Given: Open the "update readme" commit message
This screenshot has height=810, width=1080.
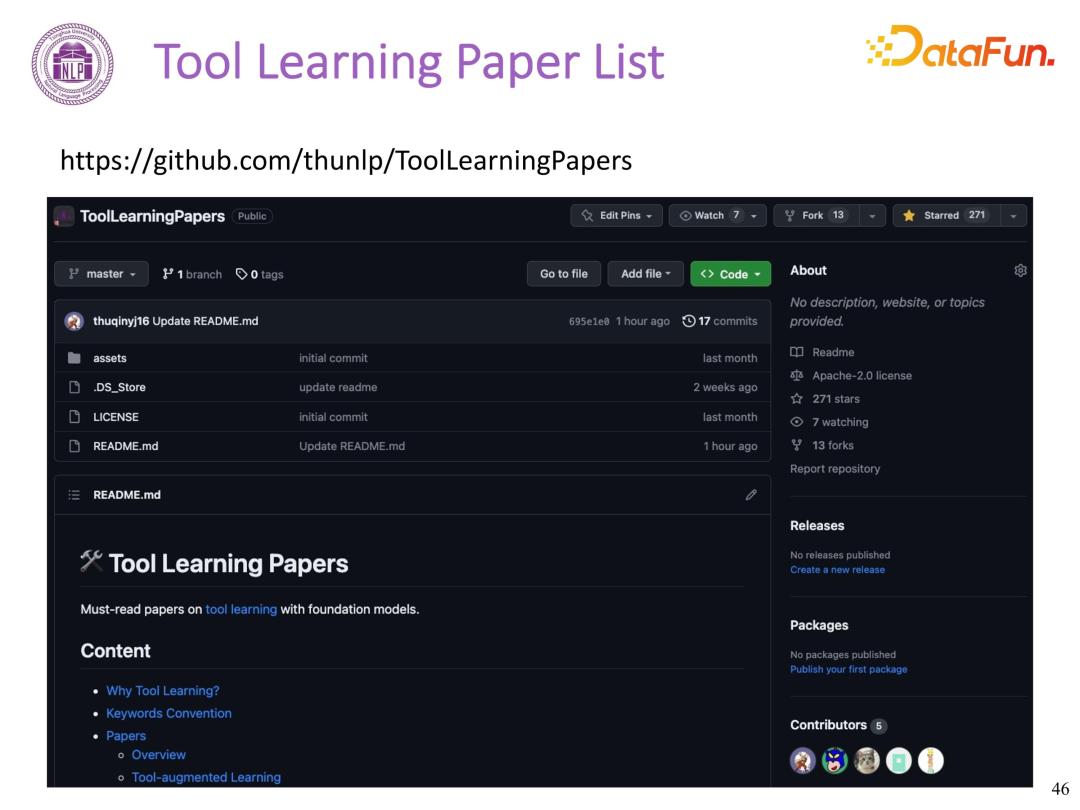Looking at the screenshot, I should click(x=338, y=387).
